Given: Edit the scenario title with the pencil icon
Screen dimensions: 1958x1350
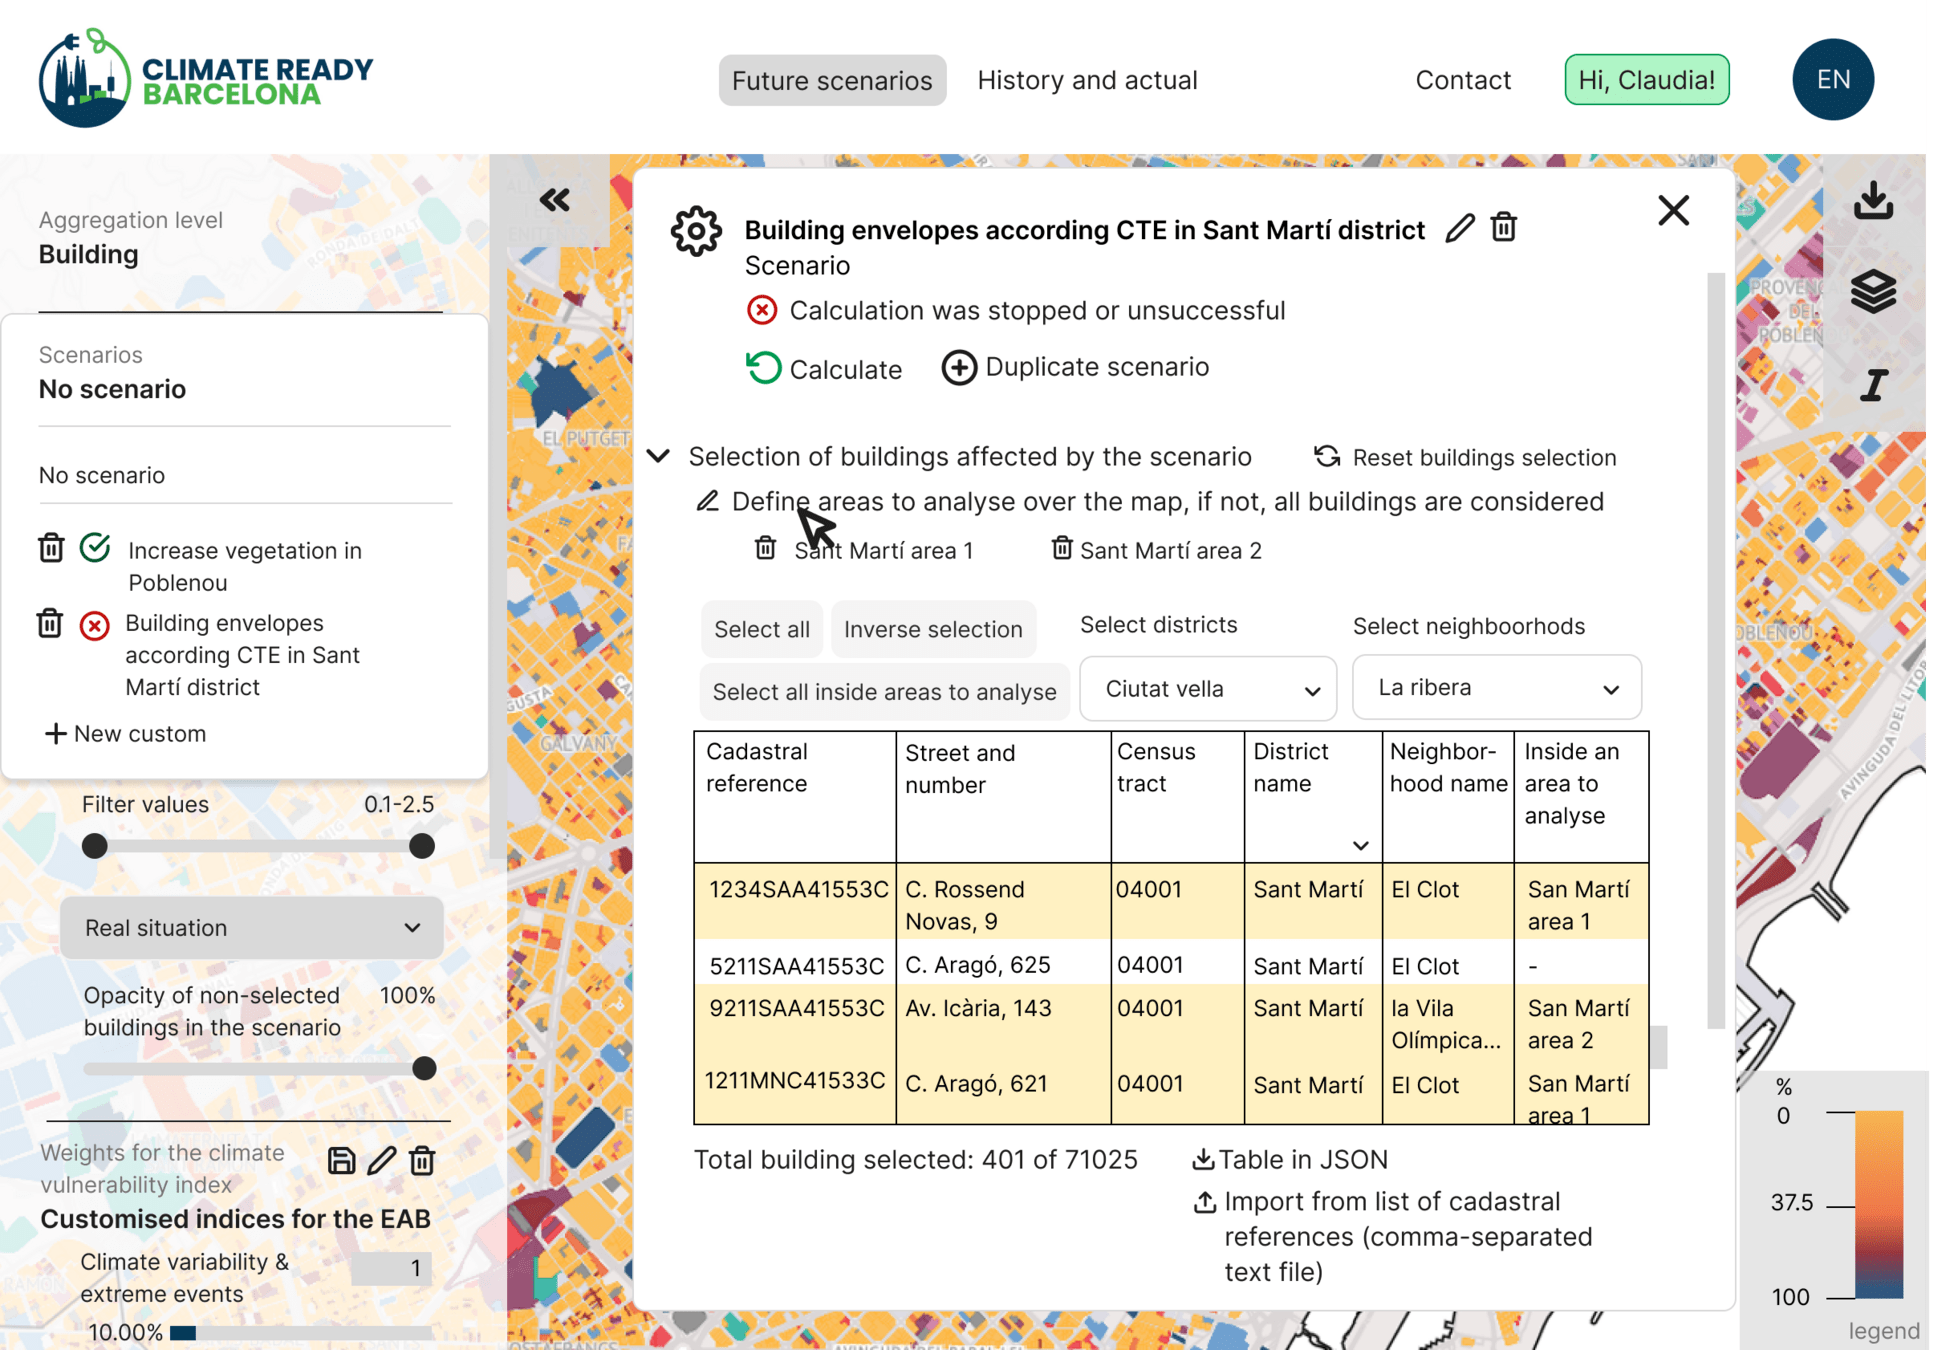Looking at the screenshot, I should click(x=1459, y=228).
